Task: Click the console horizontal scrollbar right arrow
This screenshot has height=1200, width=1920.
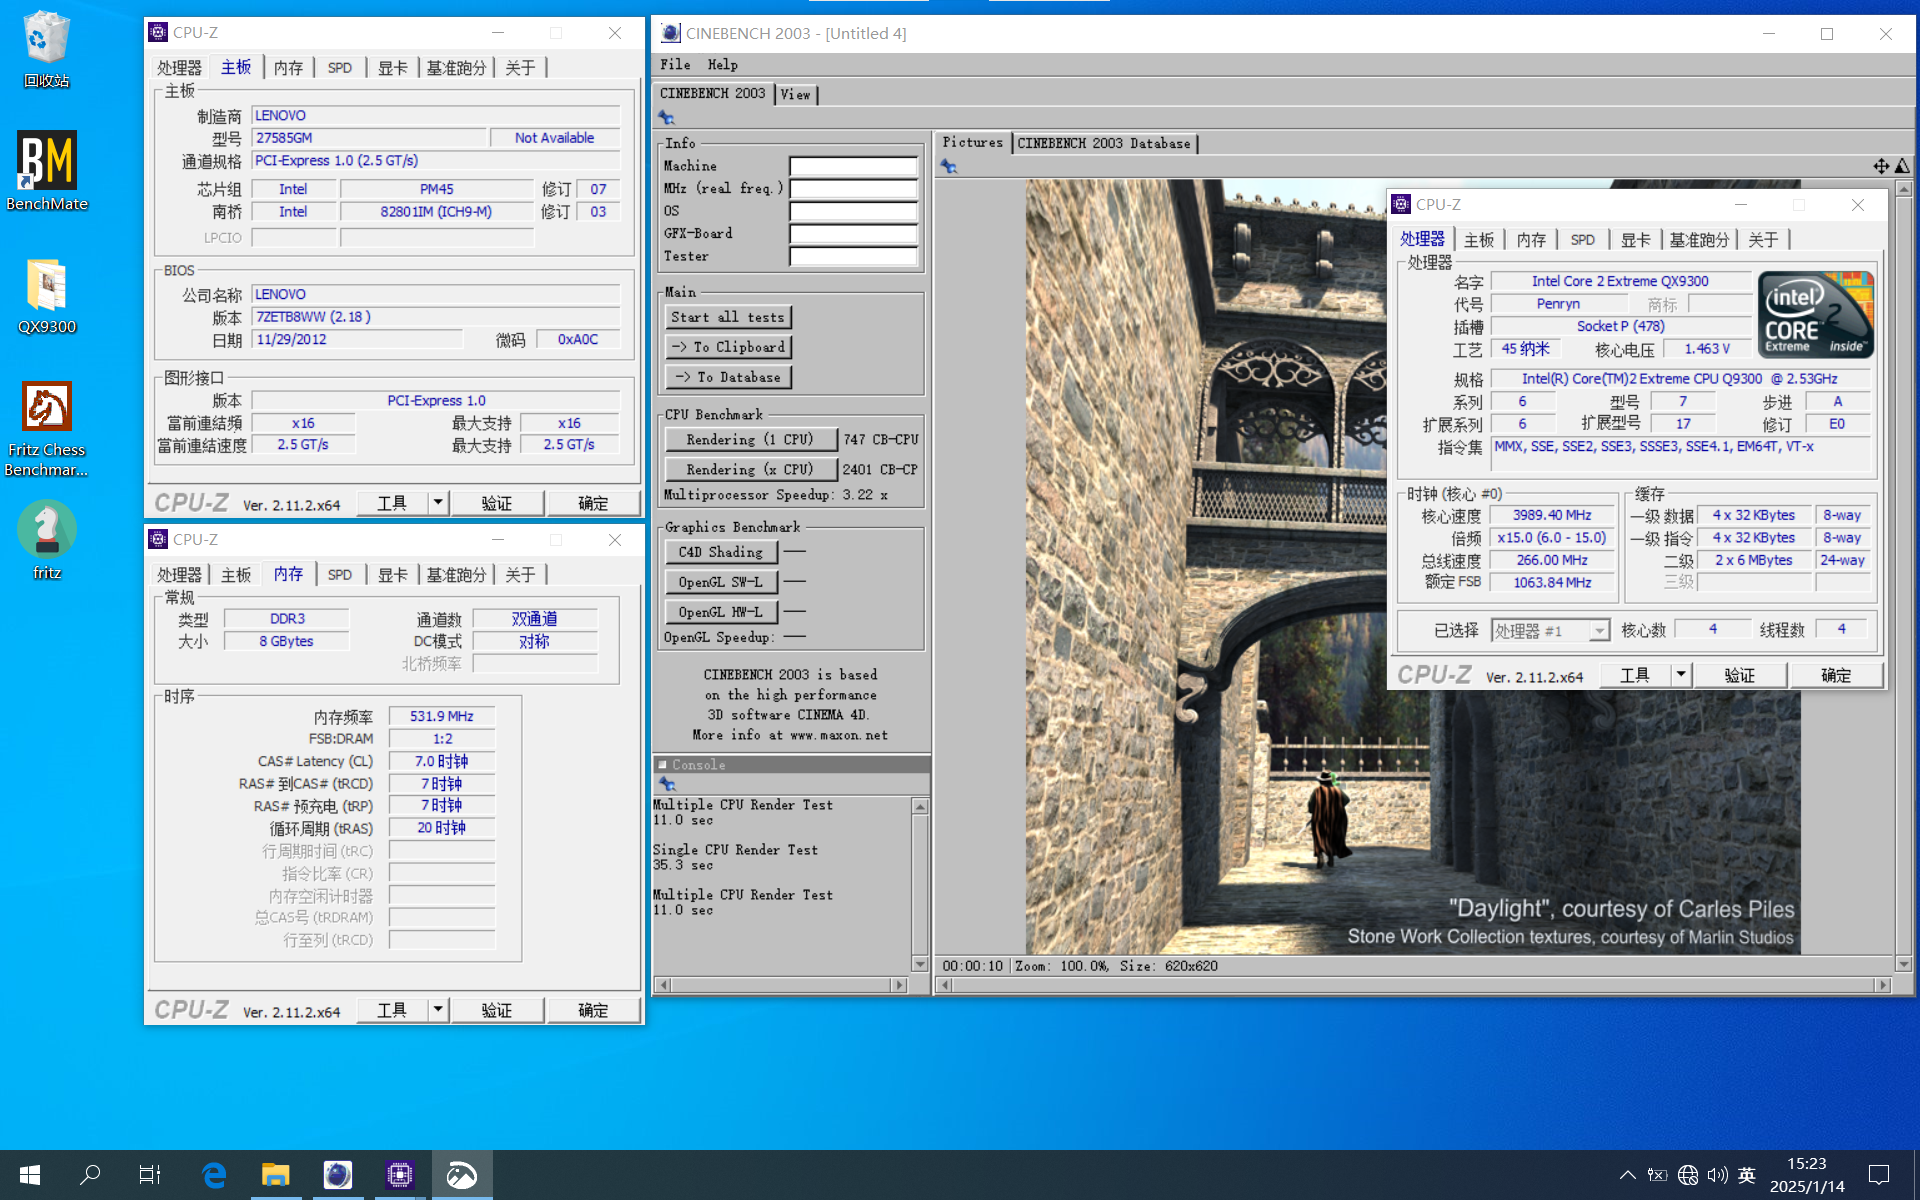Action: tap(899, 985)
